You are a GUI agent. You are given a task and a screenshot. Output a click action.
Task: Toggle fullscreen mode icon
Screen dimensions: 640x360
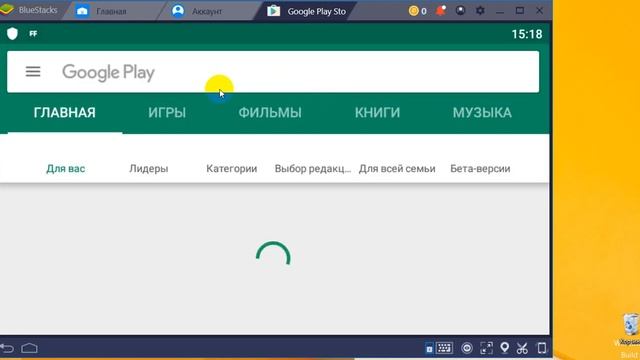tap(487, 348)
